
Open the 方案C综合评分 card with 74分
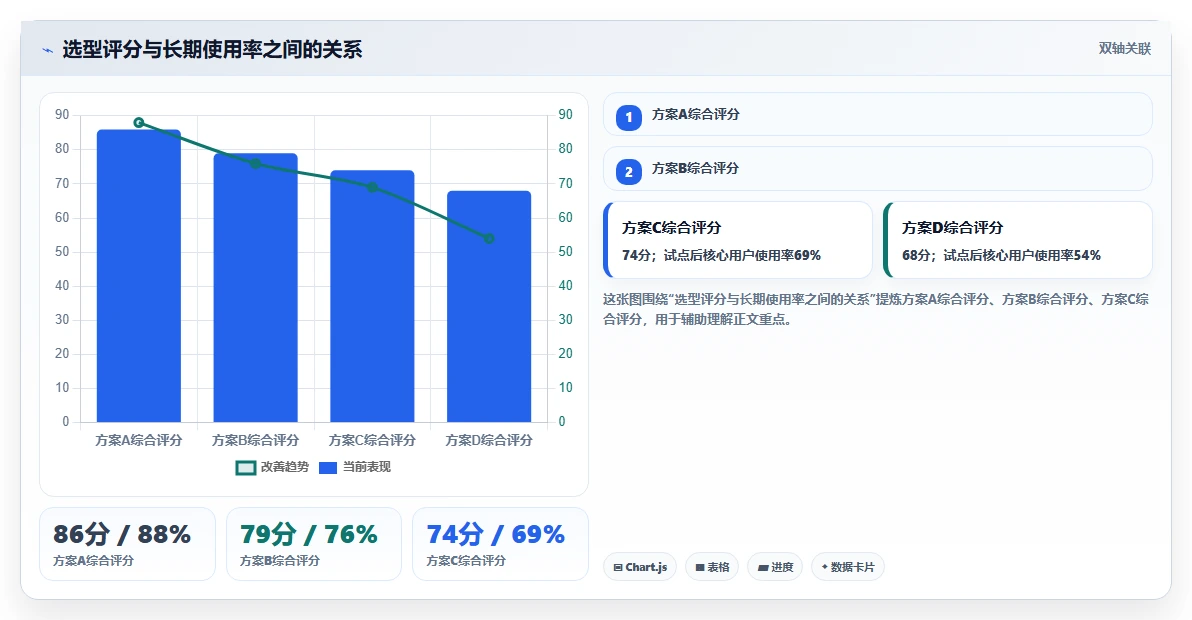737,240
